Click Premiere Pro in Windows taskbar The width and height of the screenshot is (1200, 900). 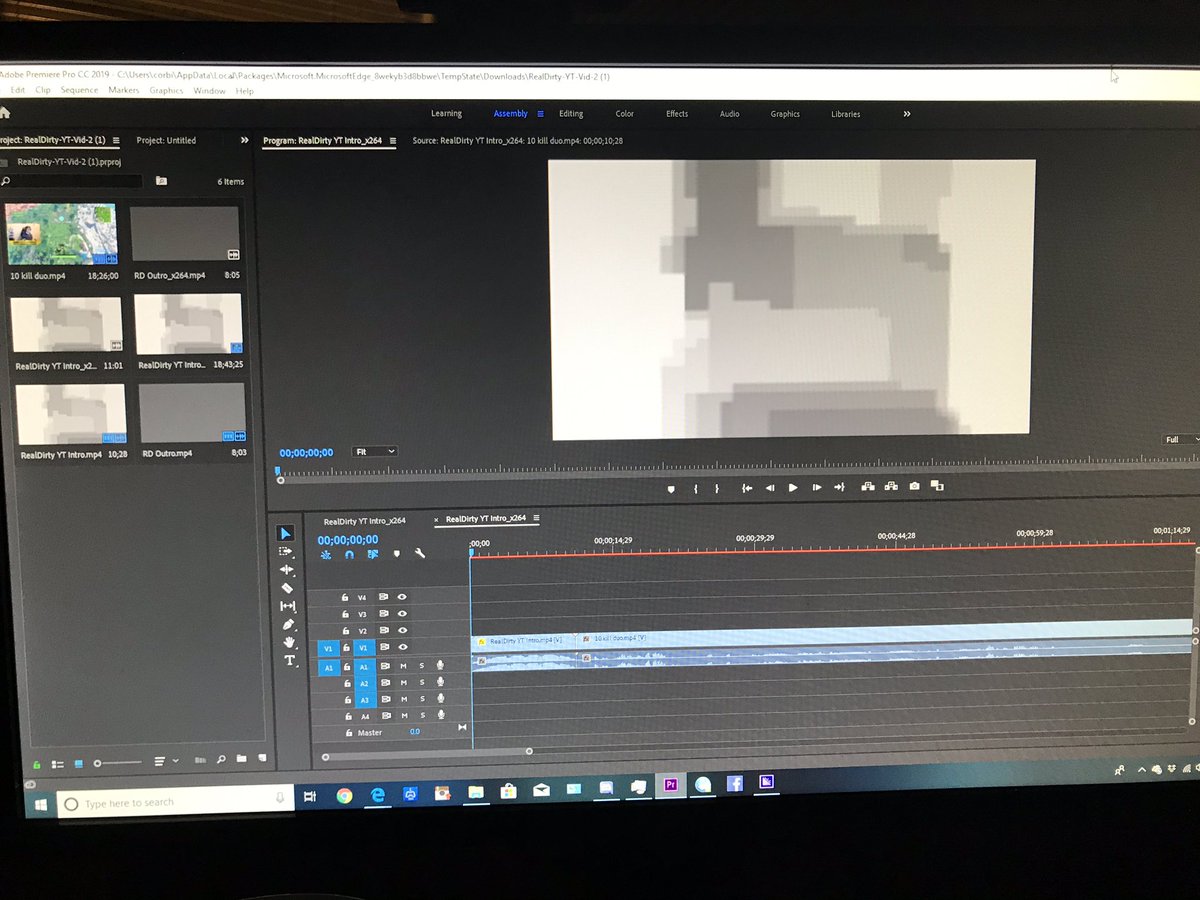pyautogui.click(x=671, y=785)
